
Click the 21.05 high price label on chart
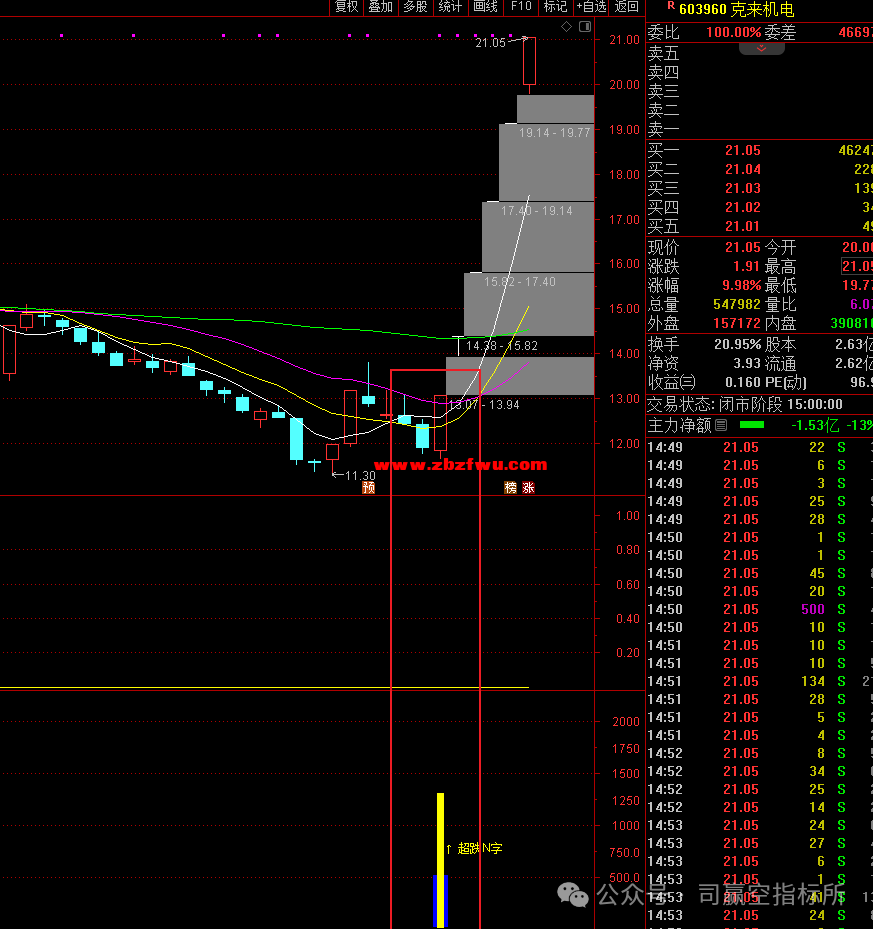pos(490,43)
